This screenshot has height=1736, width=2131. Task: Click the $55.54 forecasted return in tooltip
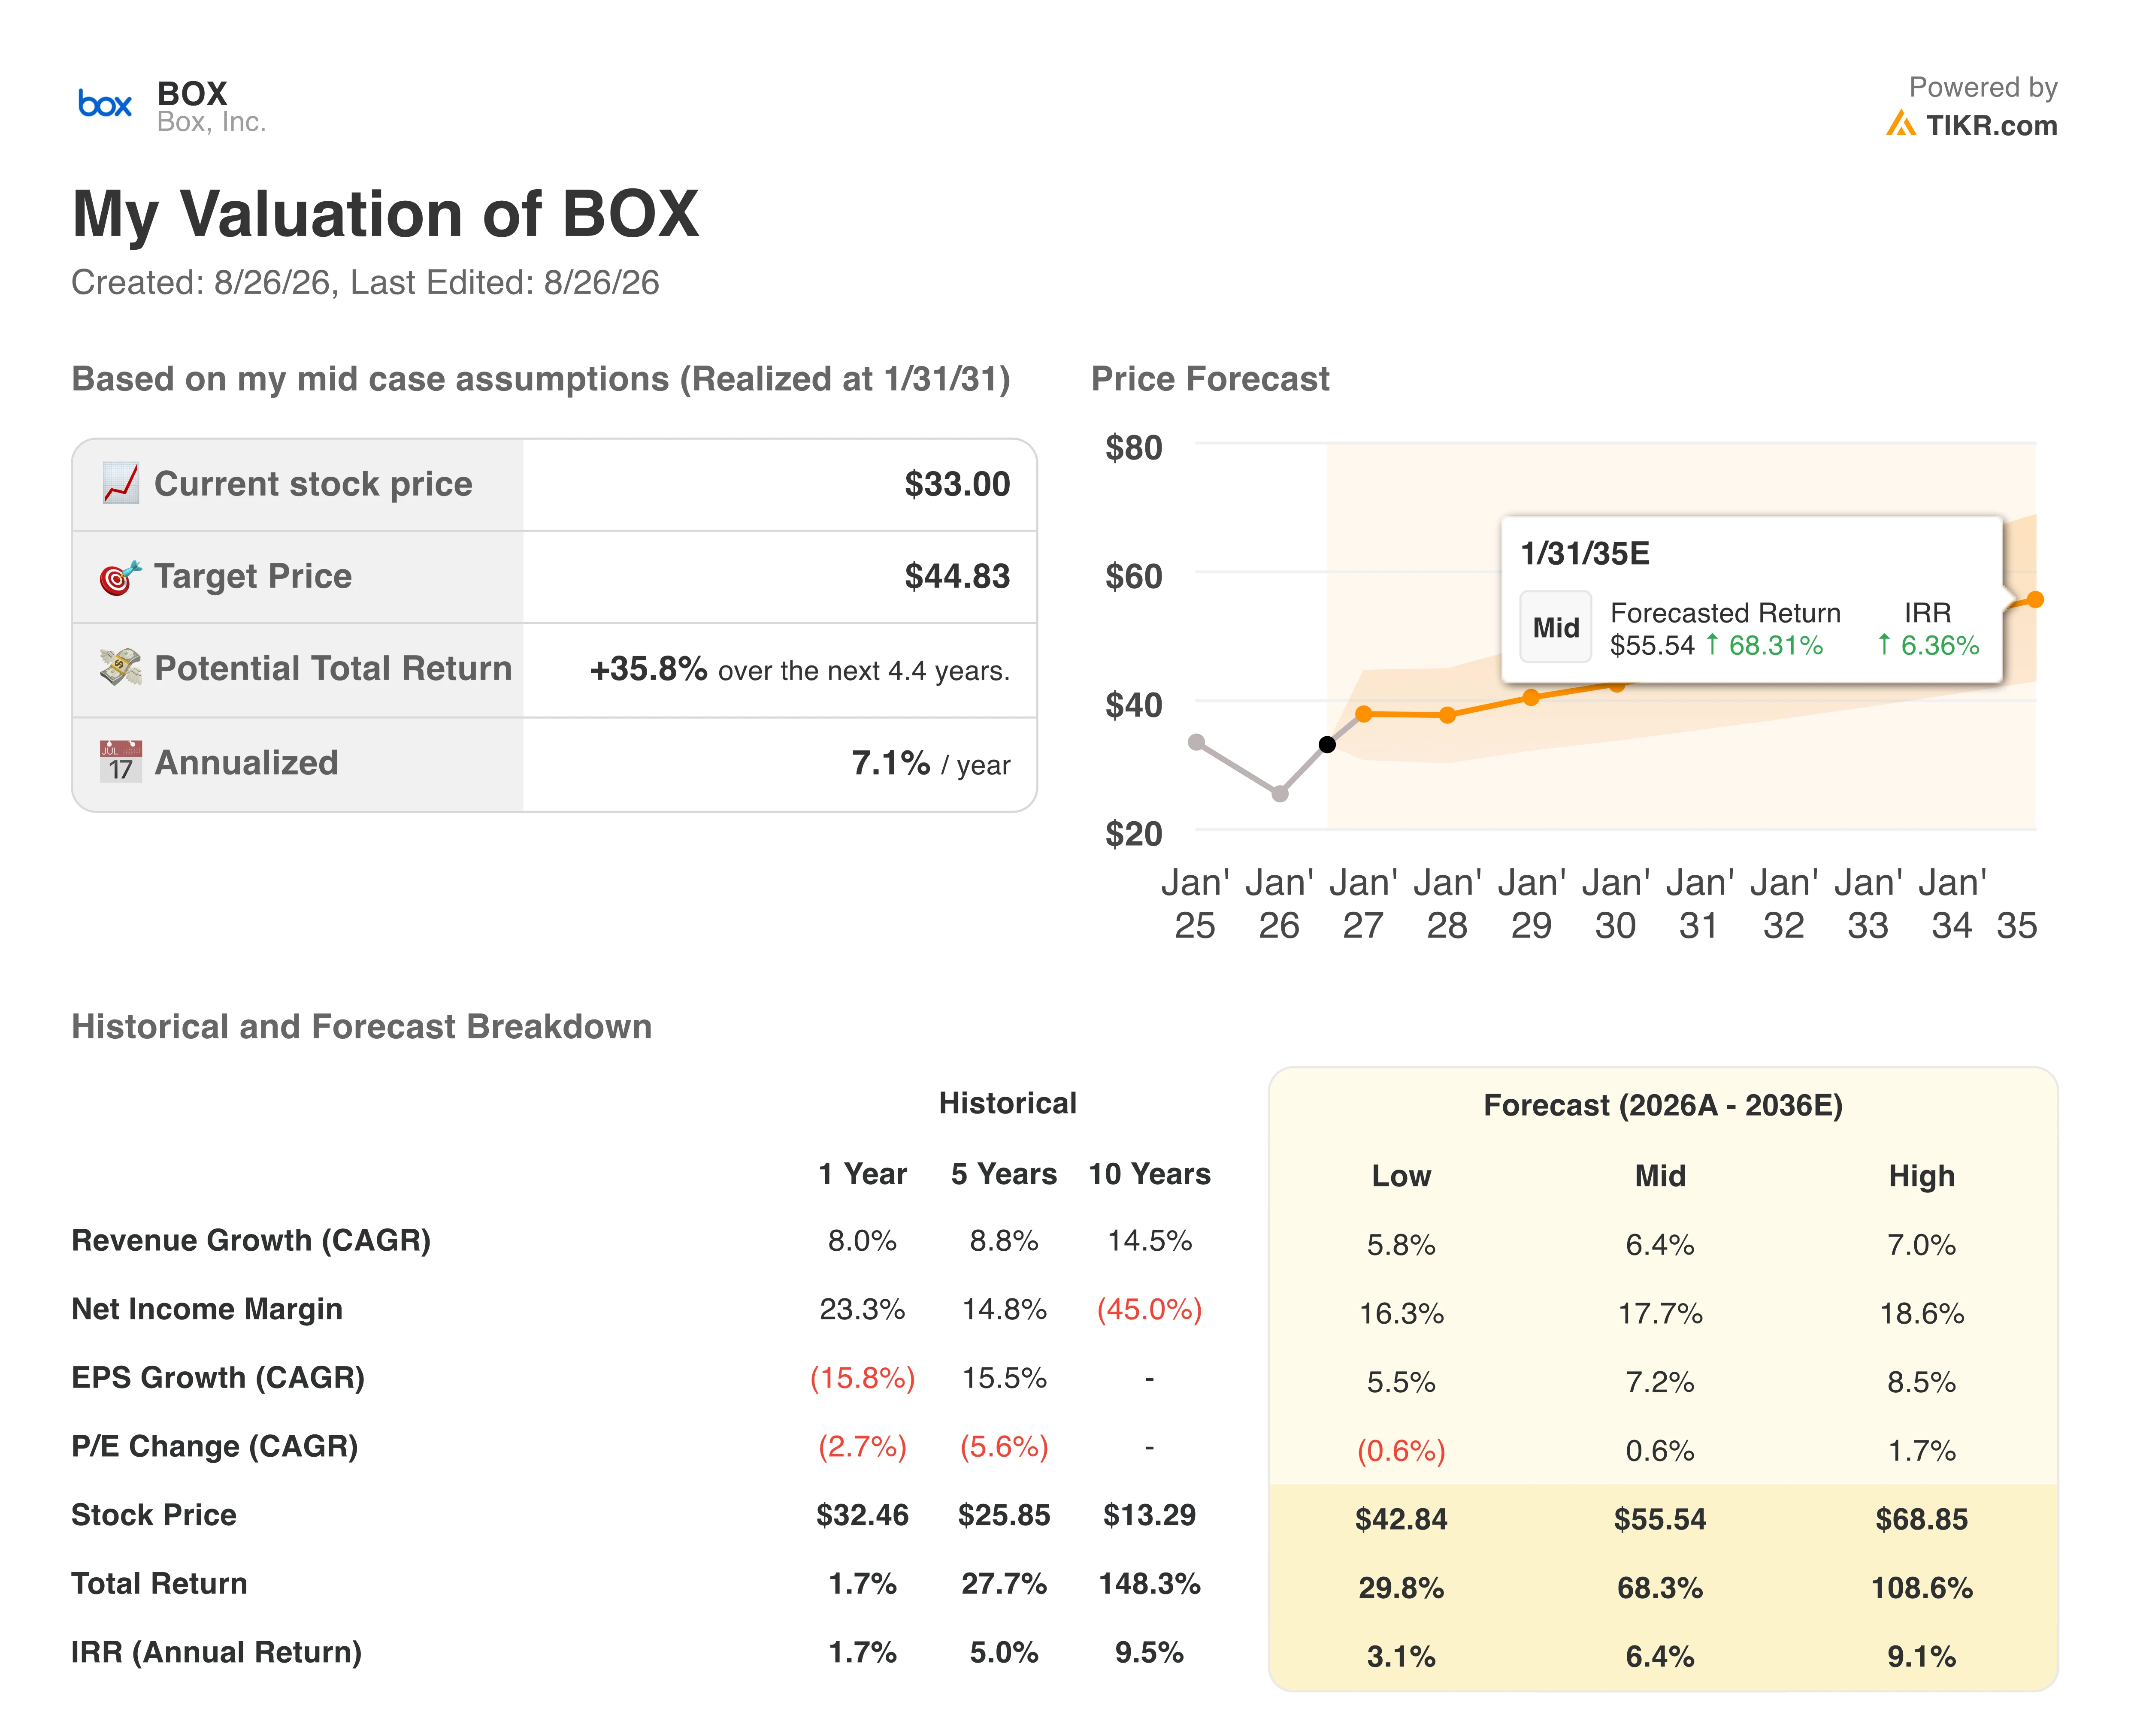[x=1652, y=646]
